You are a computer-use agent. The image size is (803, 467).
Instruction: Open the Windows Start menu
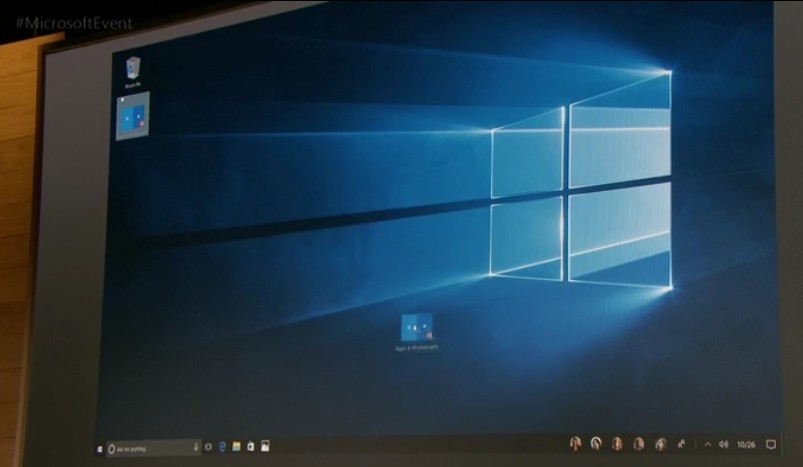tap(99, 449)
